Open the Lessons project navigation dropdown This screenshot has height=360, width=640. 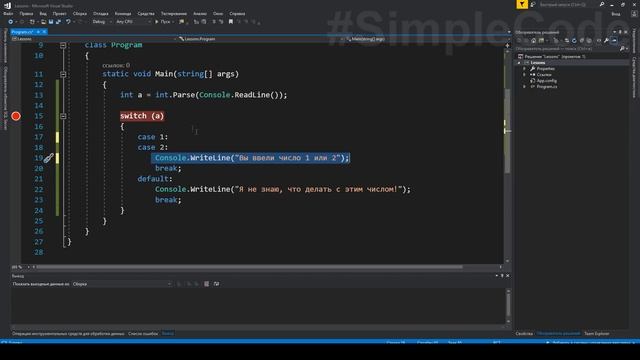(x=94, y=39)
